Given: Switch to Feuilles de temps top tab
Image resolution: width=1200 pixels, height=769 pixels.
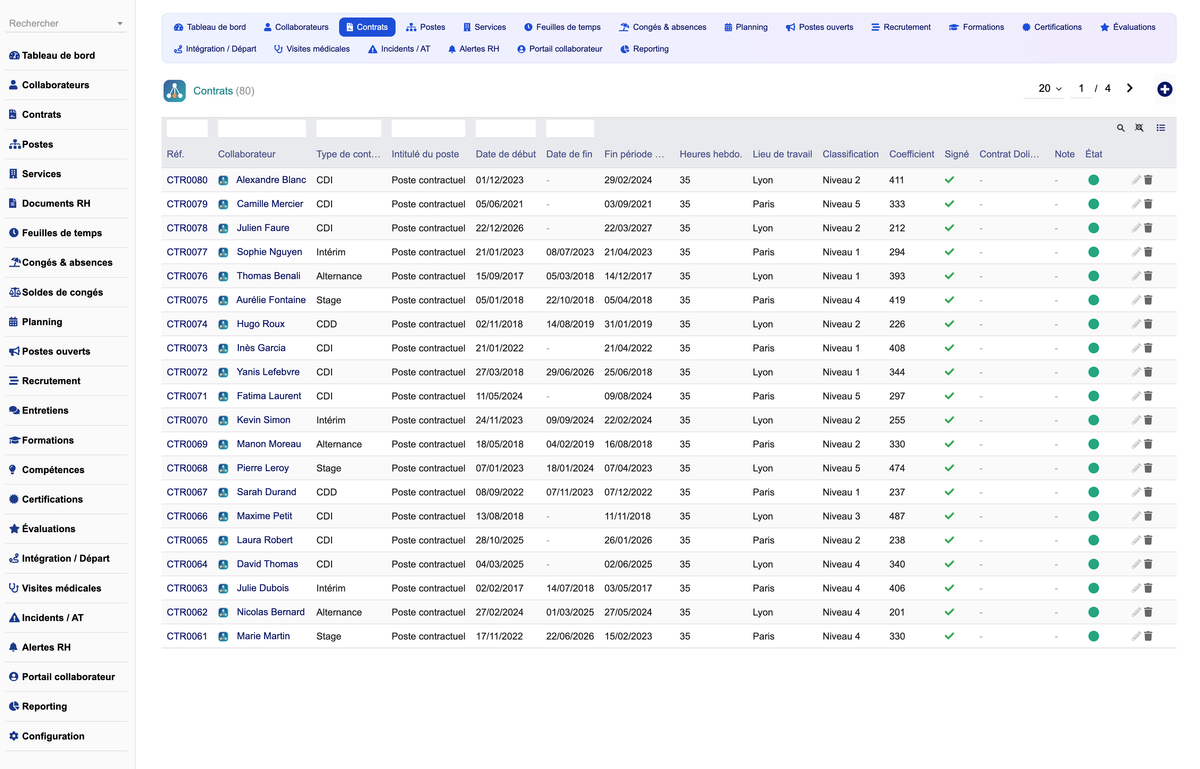Looking at the screenshot, I should tap(562, 27).
